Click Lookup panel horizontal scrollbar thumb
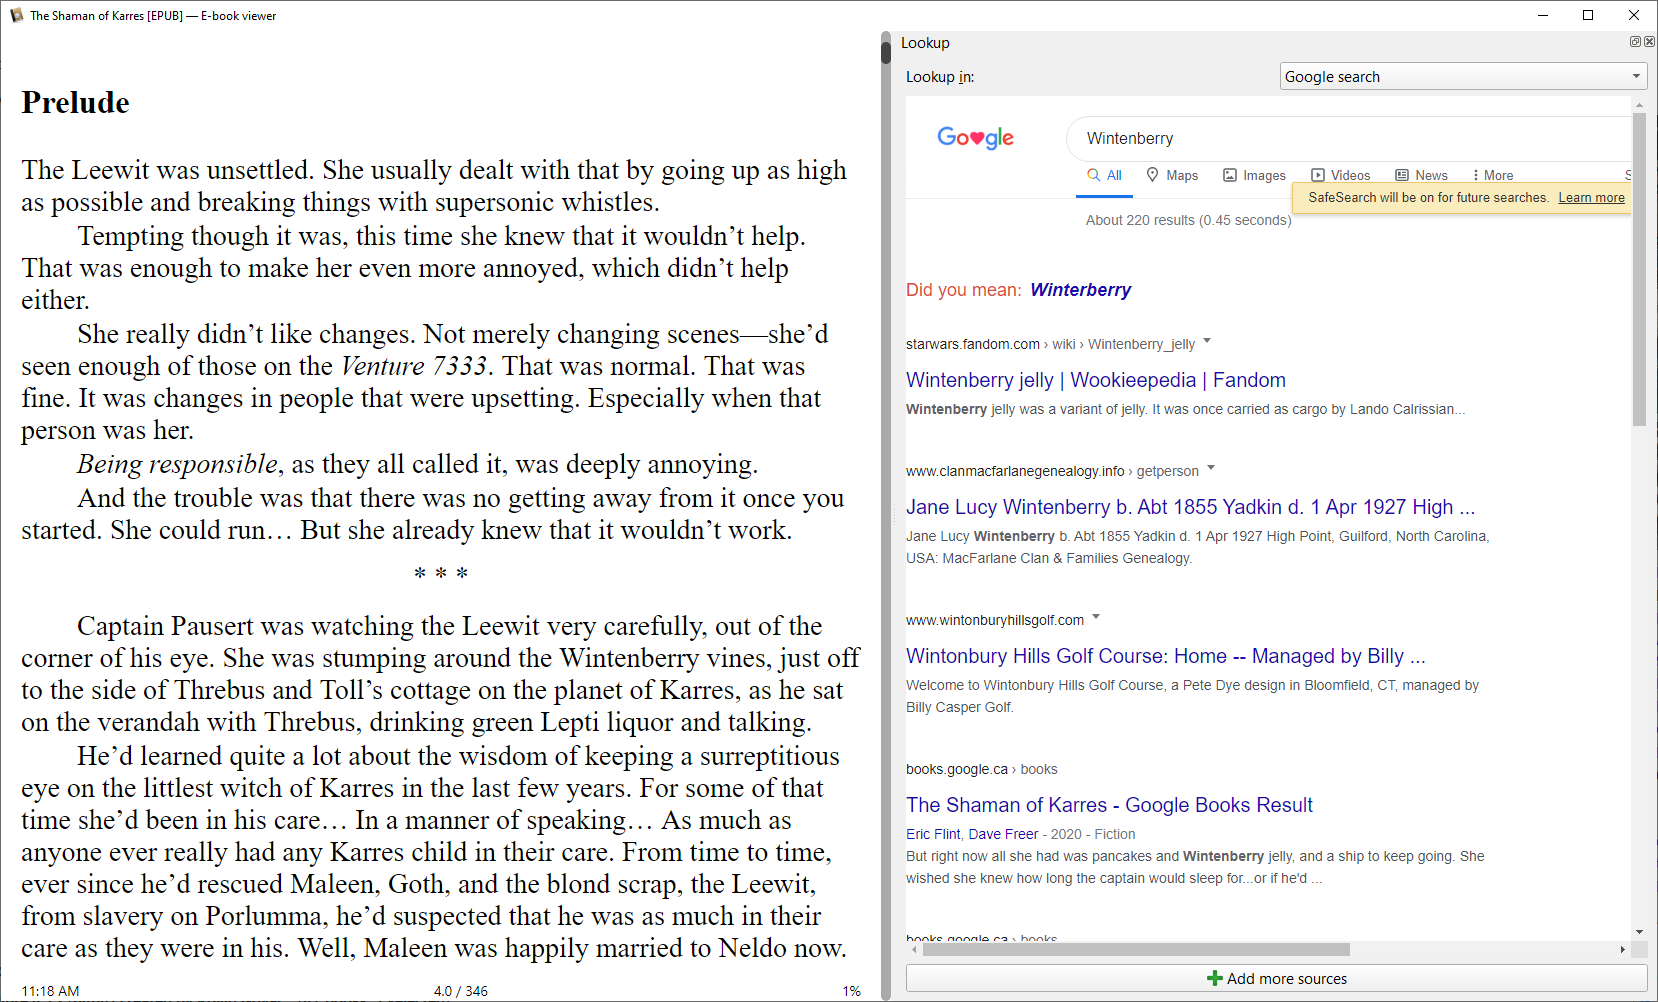 (1136, 949)
